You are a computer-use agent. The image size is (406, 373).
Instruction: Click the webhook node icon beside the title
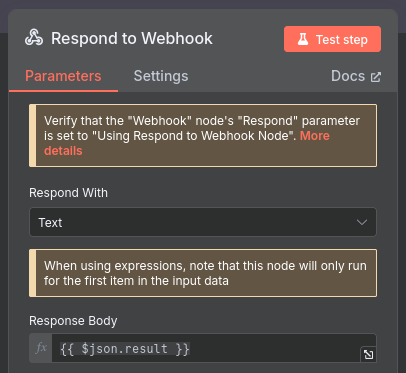tap(34, 37)
